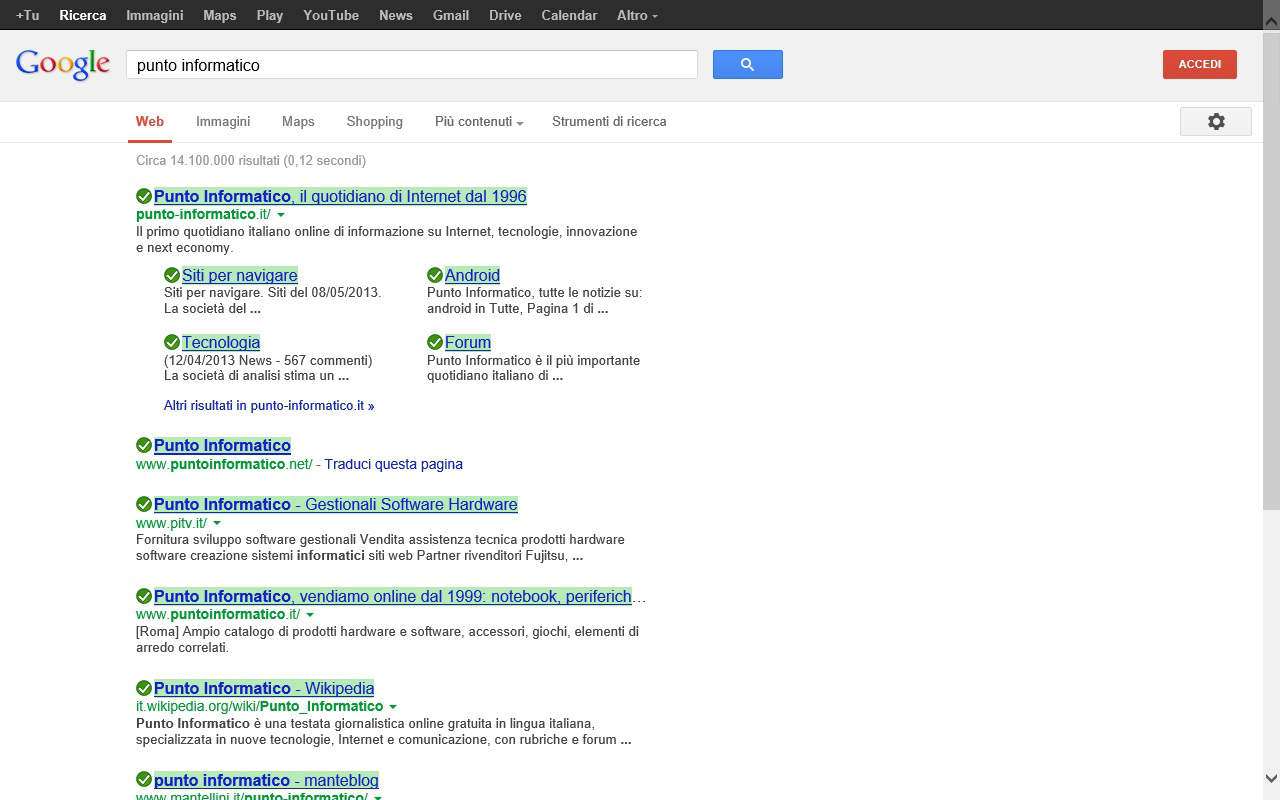
Task: Click green checkmark next to Android sitelink
Action: [x=435, y=275]
